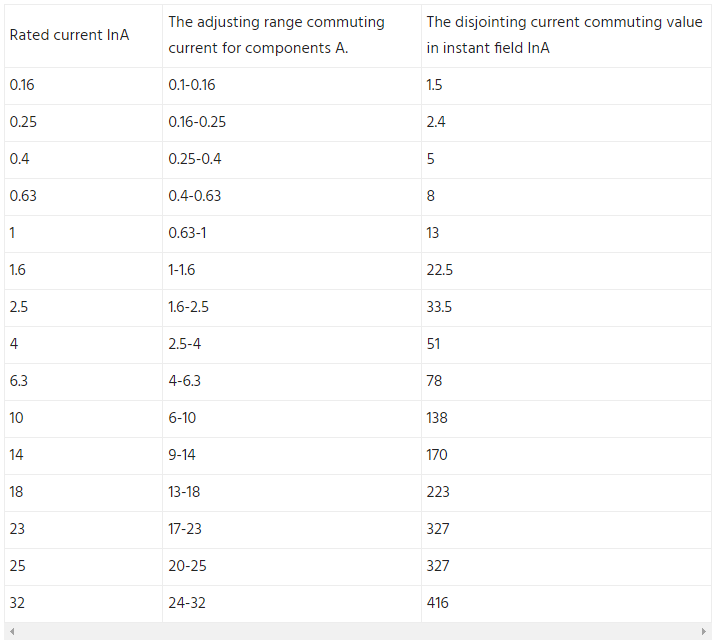Viewport: 718px width, 644px height.
Task: Click the instant value cell 223
Action: (566, 493)
